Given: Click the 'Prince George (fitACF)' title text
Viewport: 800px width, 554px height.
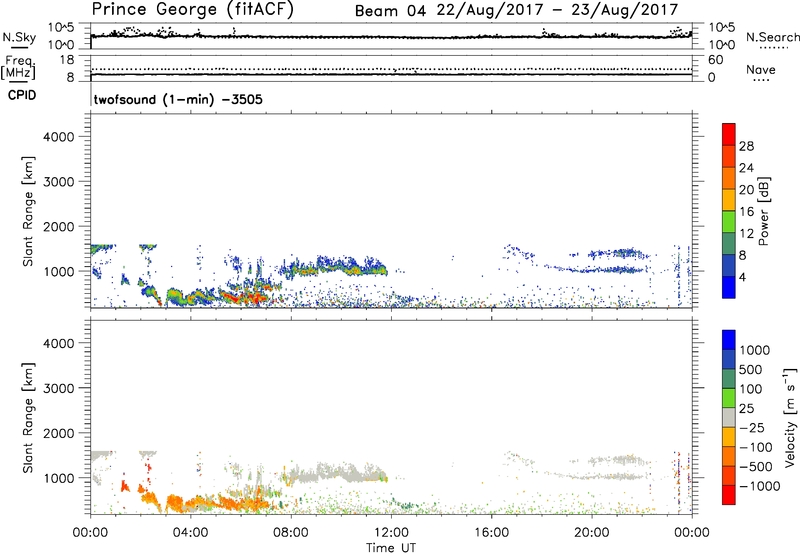Looking at the screenshot, I should coord(193,9).
